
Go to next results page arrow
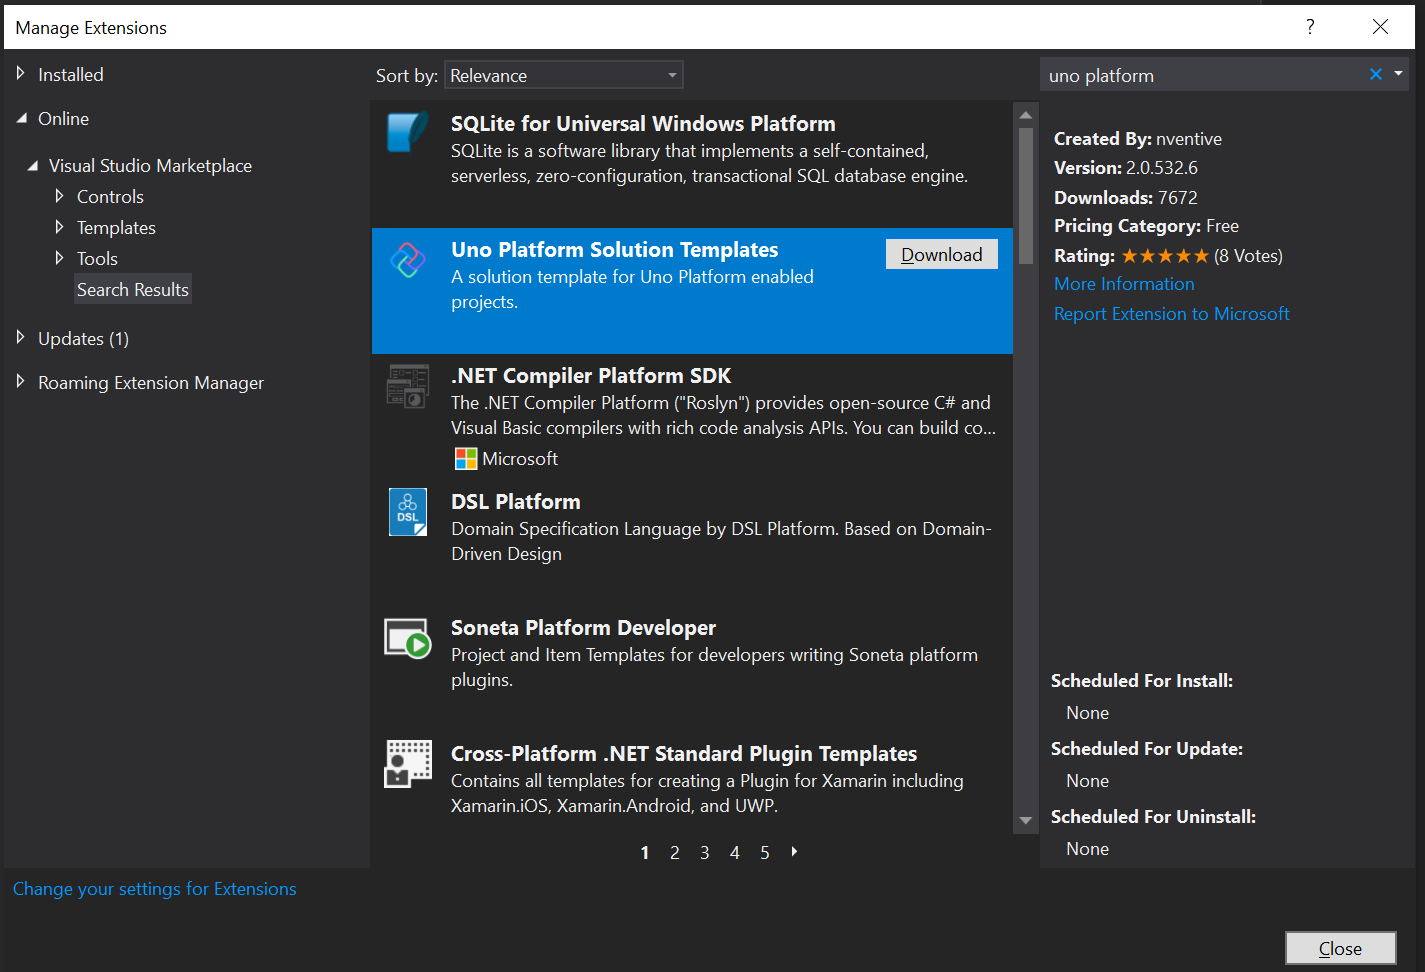(x=795, y=852)
